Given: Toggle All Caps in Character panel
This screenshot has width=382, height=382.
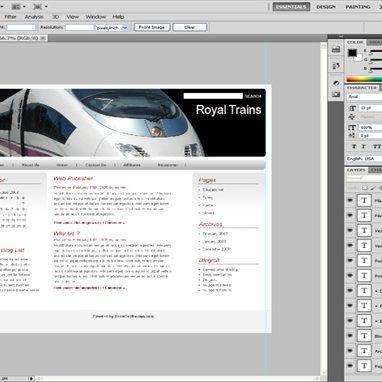Looking at the screenshot, I should (x=377, y=147).
